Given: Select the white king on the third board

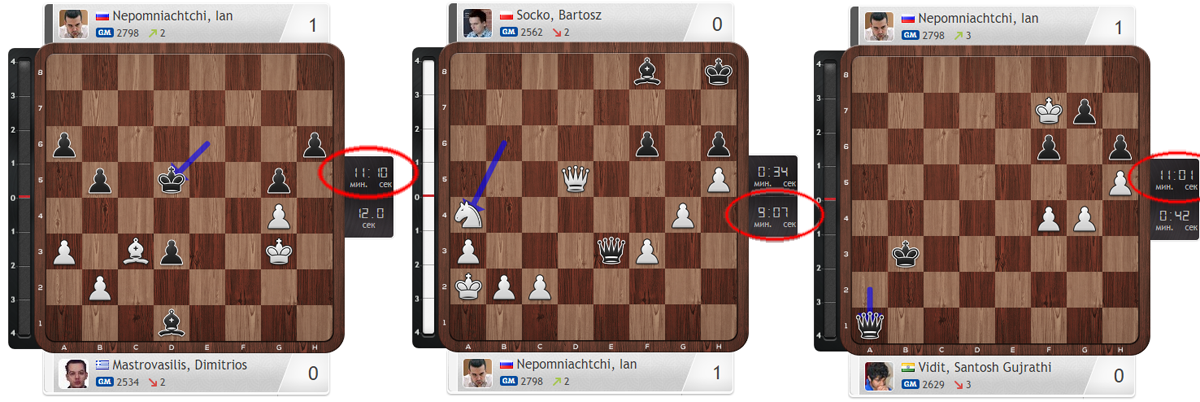Looking at the screenshot, I should click(x=1049, y=110).
